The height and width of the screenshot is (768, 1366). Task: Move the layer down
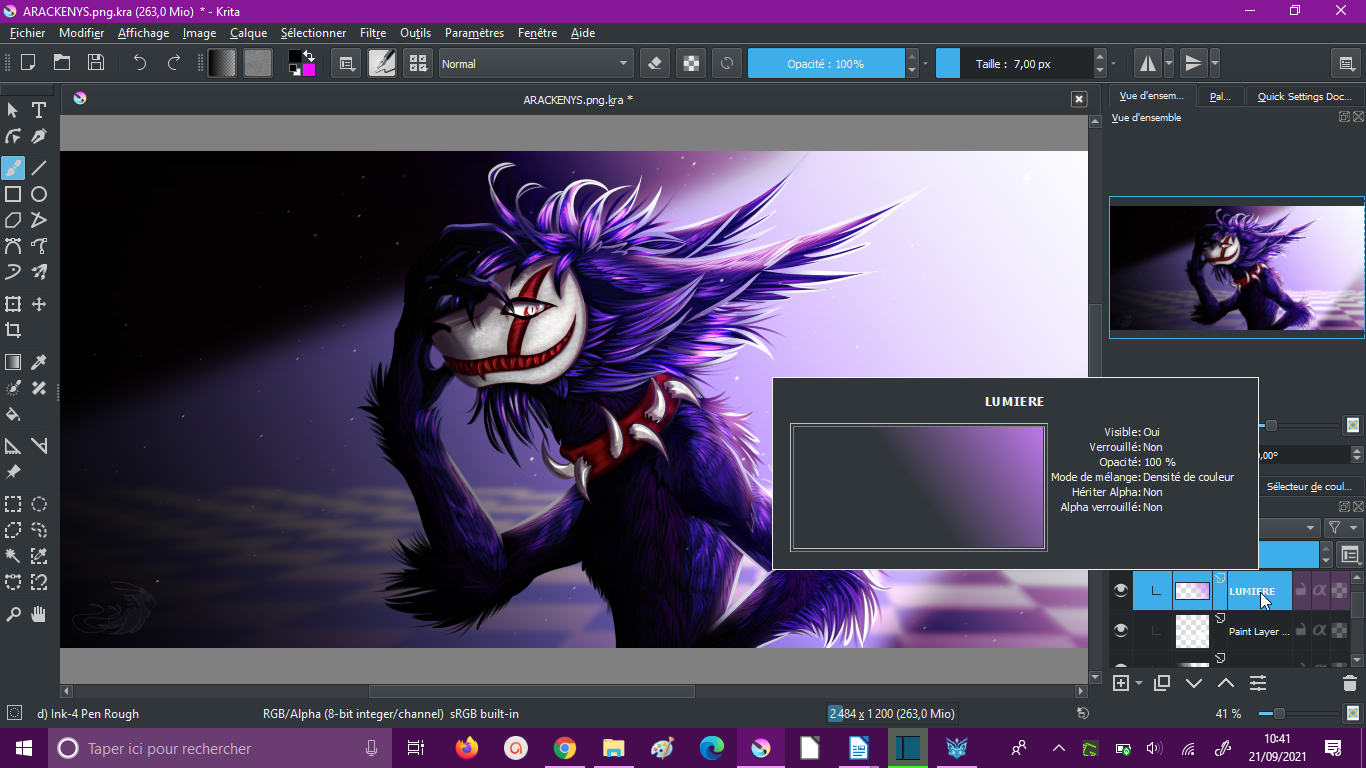1194,683
